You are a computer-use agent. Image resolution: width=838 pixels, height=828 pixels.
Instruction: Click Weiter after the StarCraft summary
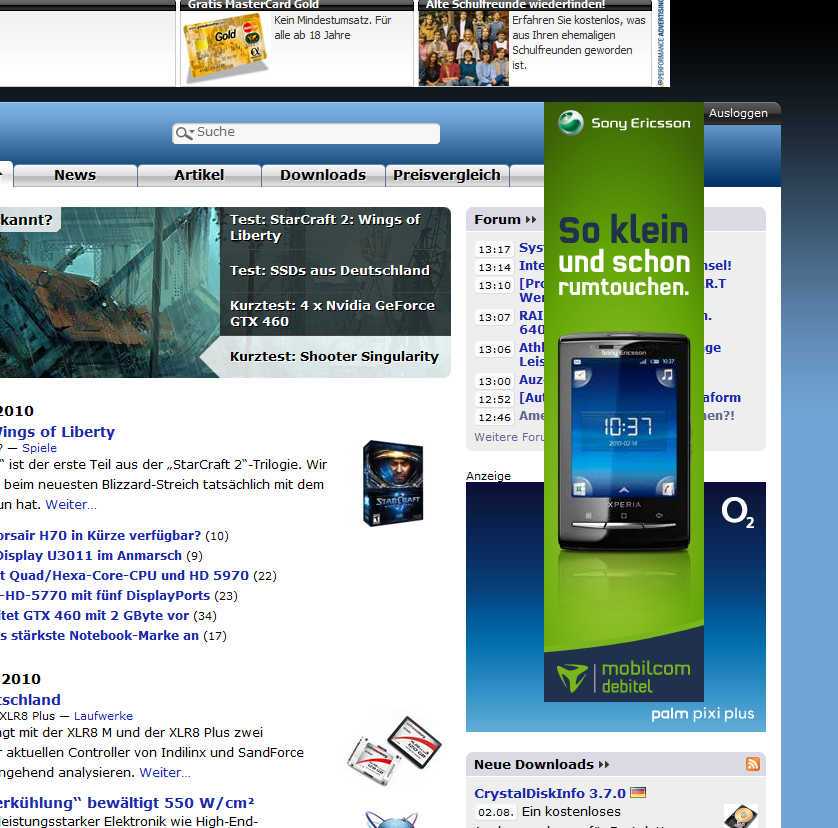coord(71,505)
